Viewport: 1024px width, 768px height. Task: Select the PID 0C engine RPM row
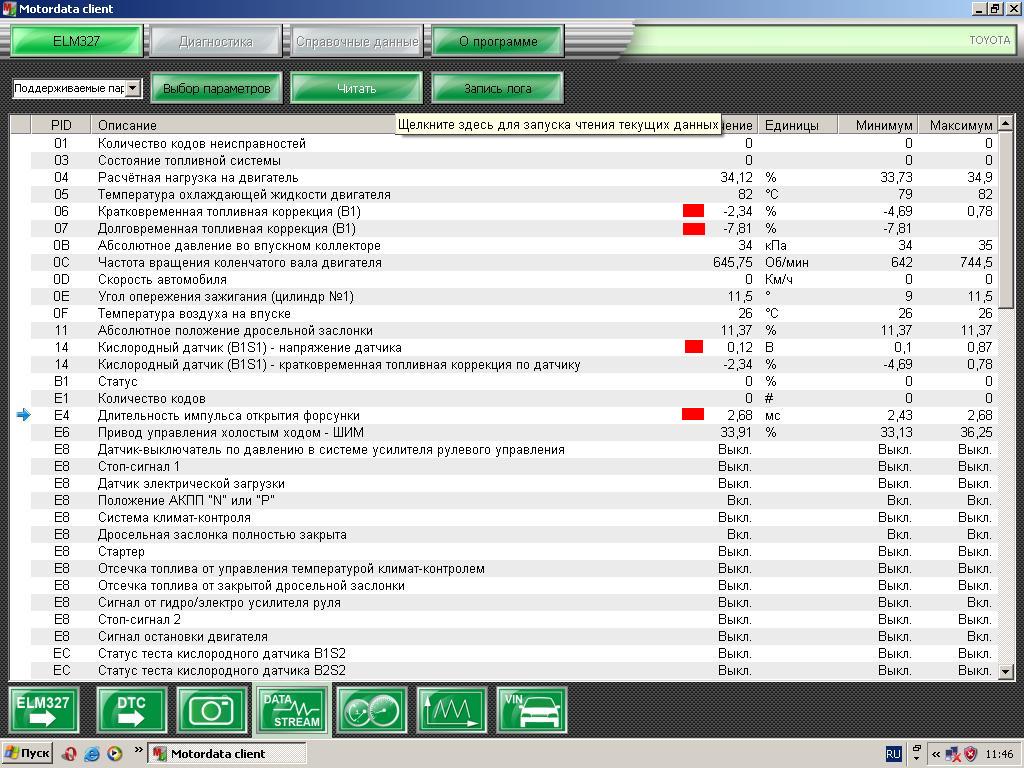(504, 263)
